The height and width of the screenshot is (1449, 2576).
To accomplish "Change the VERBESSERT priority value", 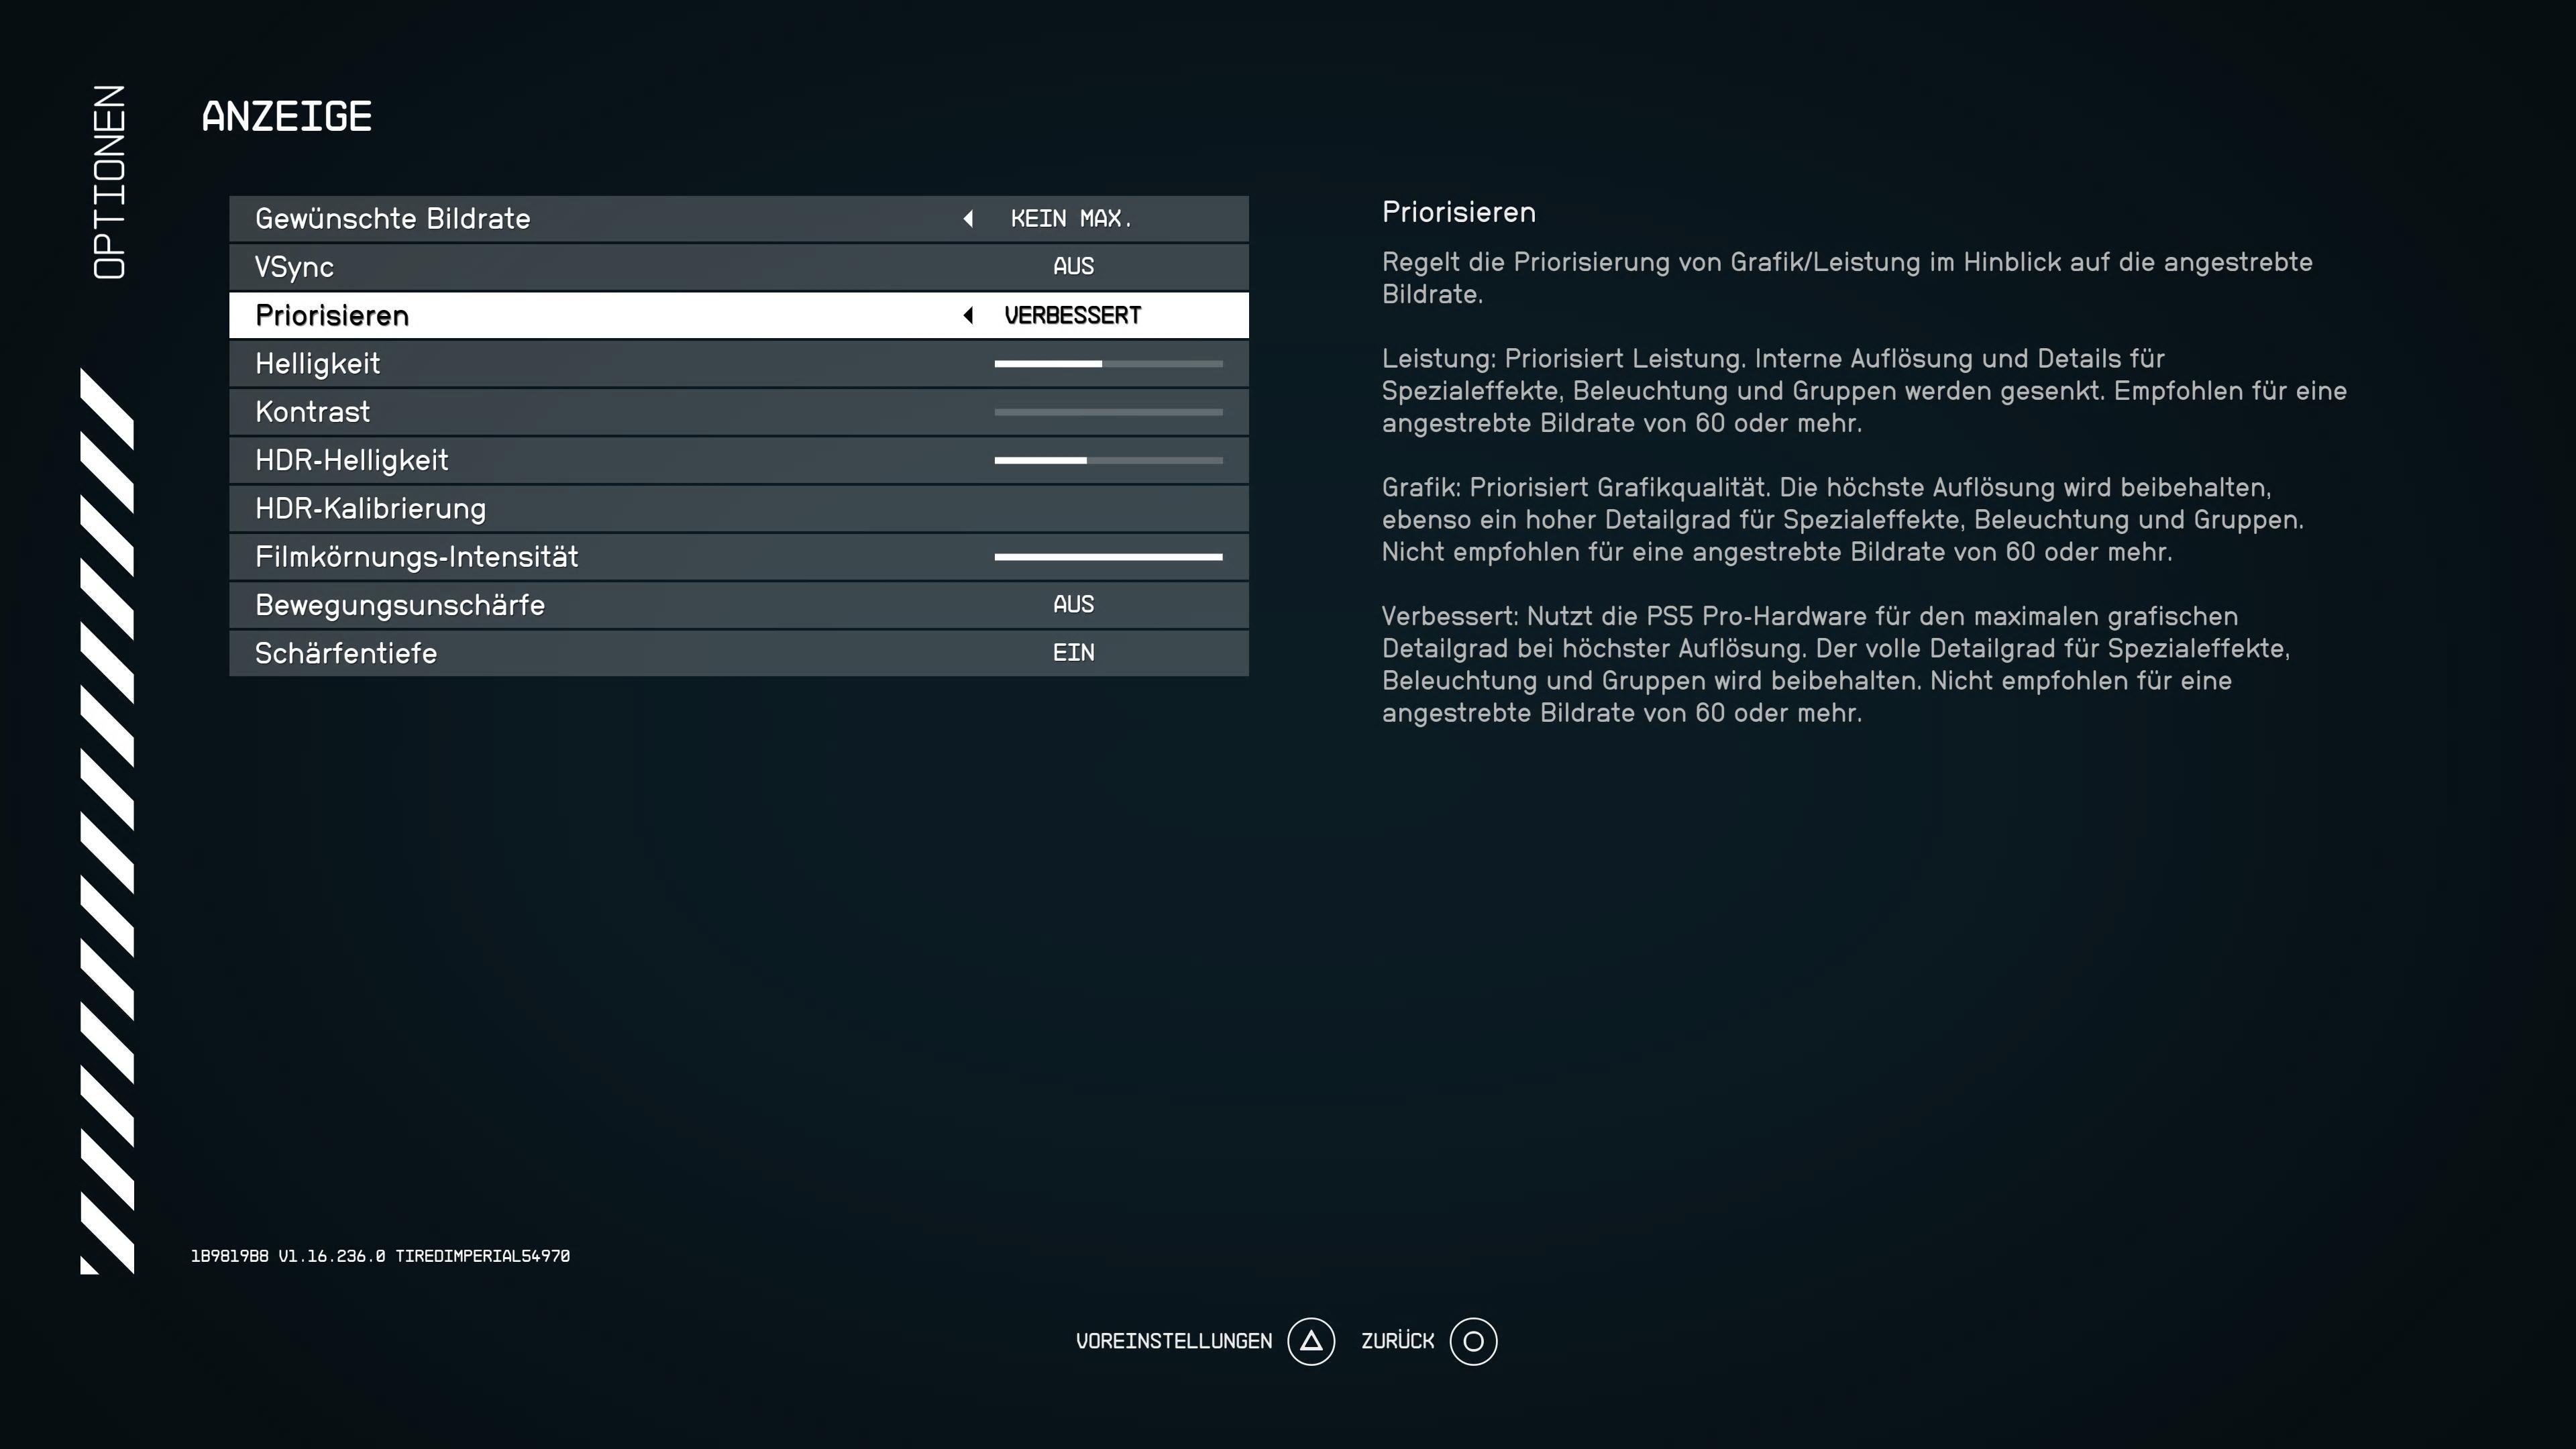I will 1072,315.
